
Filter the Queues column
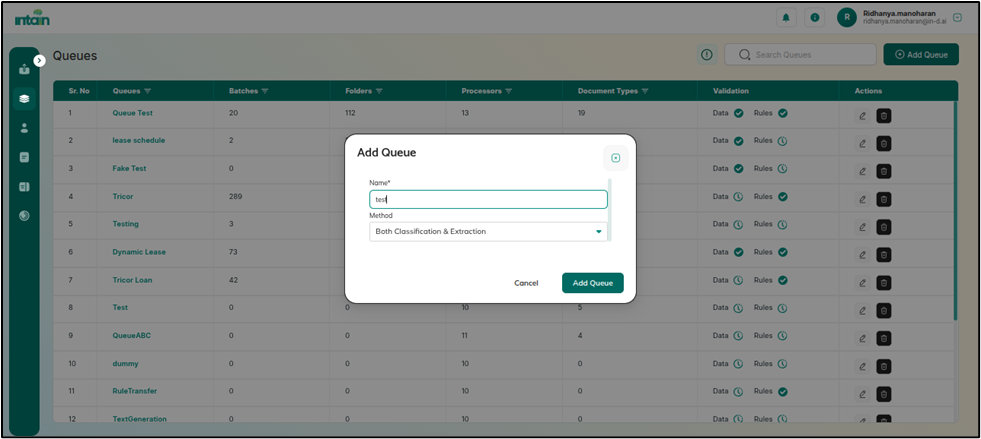[x=149, y=91]
